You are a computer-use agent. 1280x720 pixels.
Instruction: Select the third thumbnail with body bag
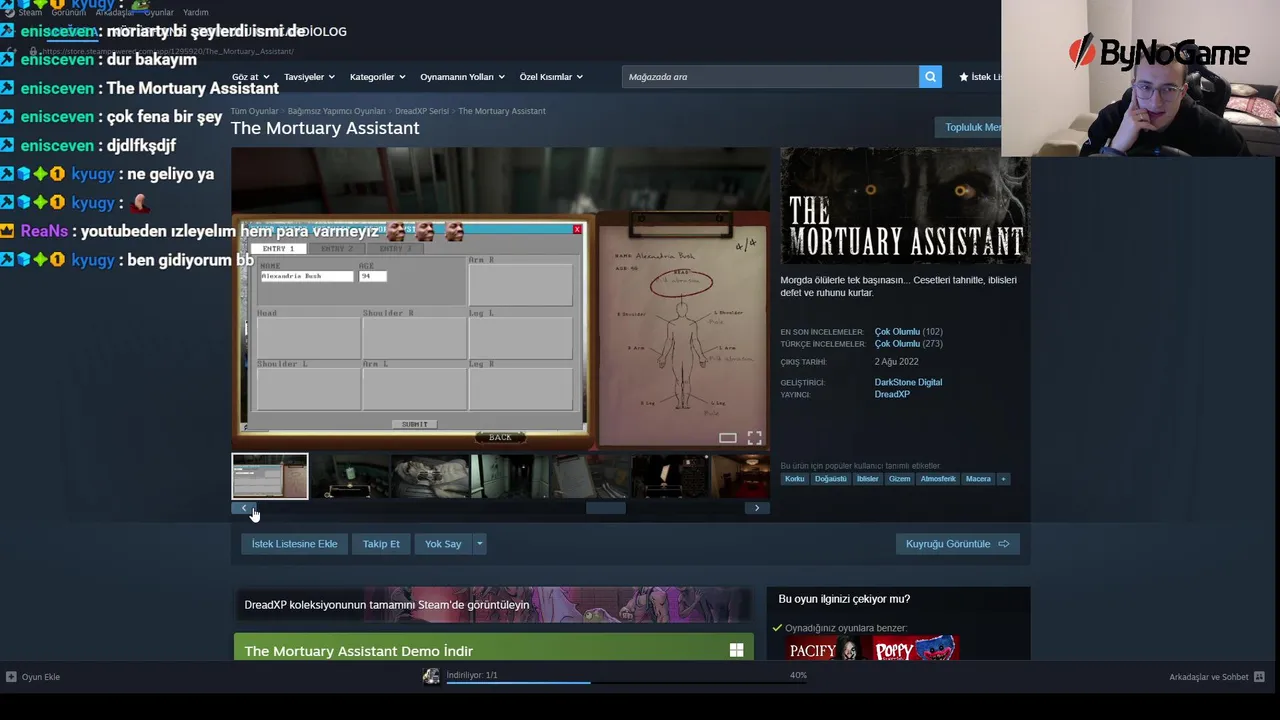click(430, 476)
